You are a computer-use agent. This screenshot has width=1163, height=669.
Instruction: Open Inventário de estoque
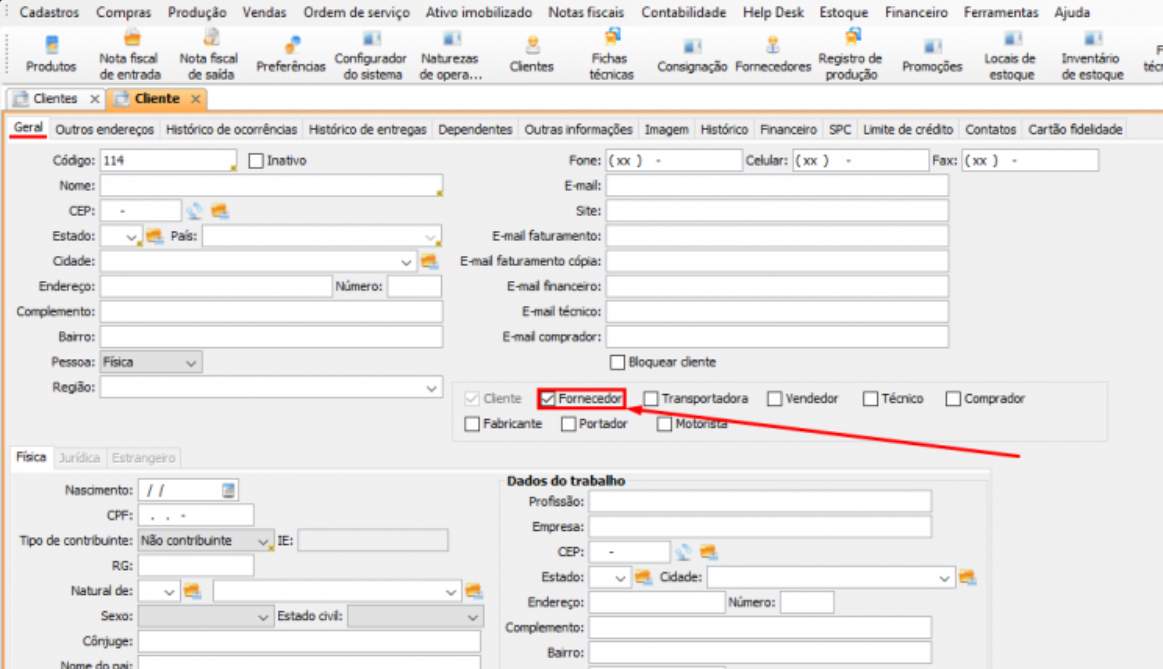point(1092,54)
